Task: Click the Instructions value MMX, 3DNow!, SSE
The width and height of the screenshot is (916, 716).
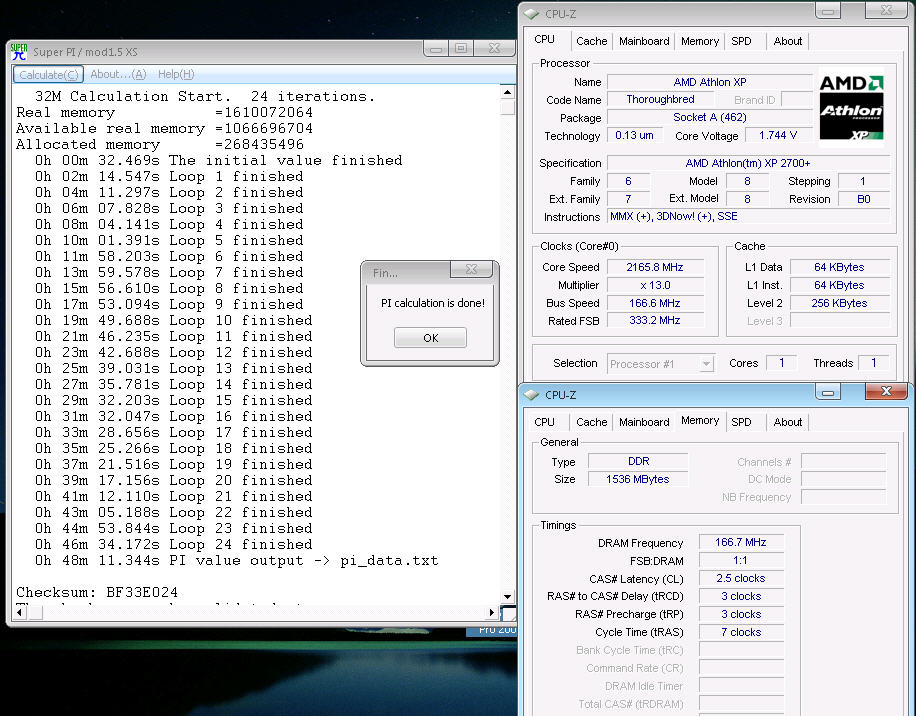Action: click(x=748, y=217)
